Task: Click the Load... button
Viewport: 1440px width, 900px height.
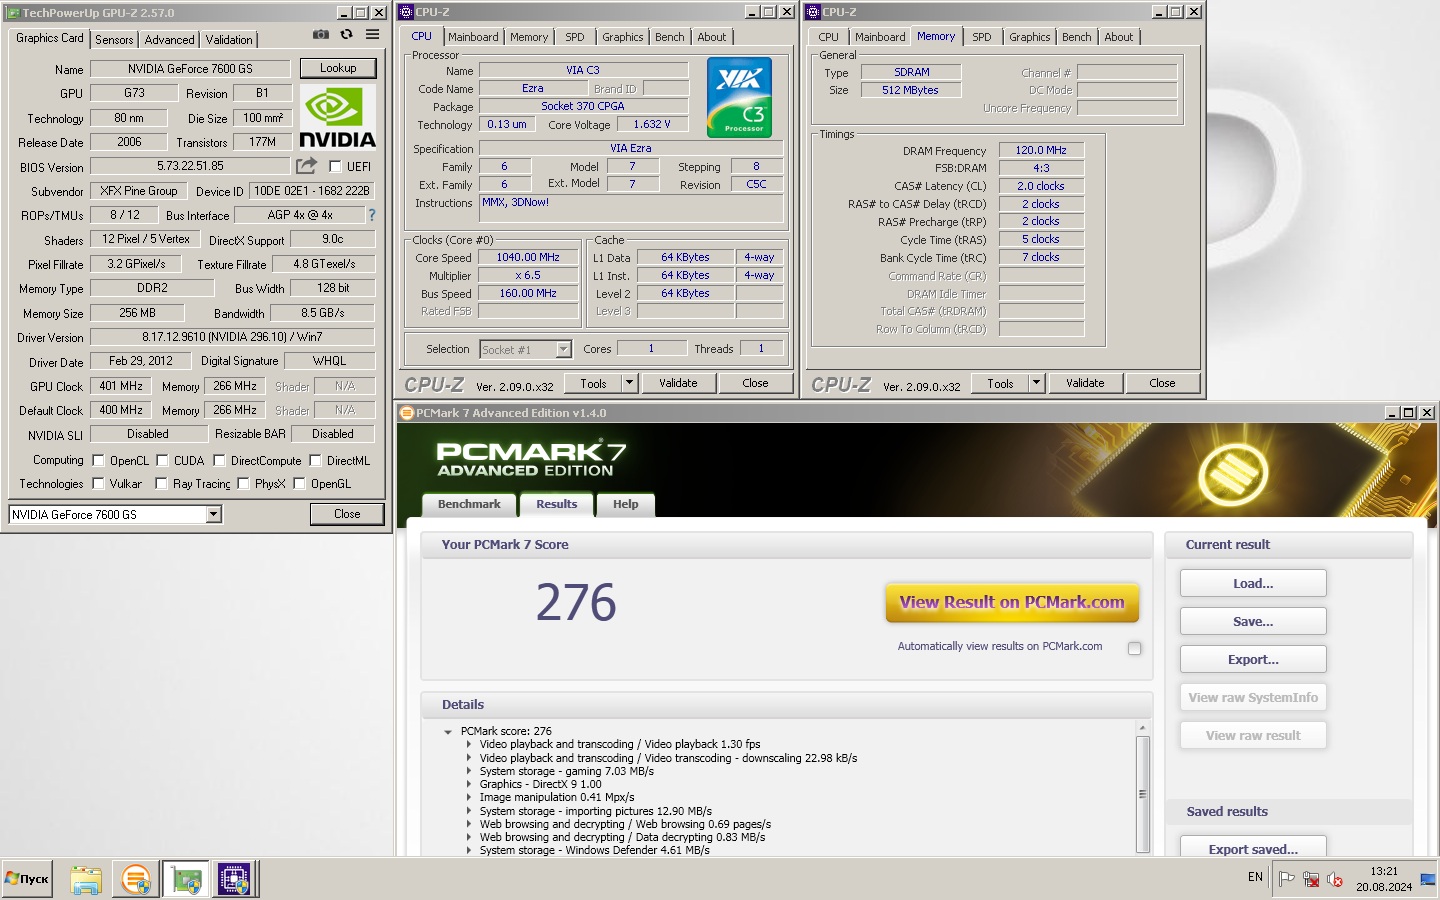Action: click(1253, 583)
